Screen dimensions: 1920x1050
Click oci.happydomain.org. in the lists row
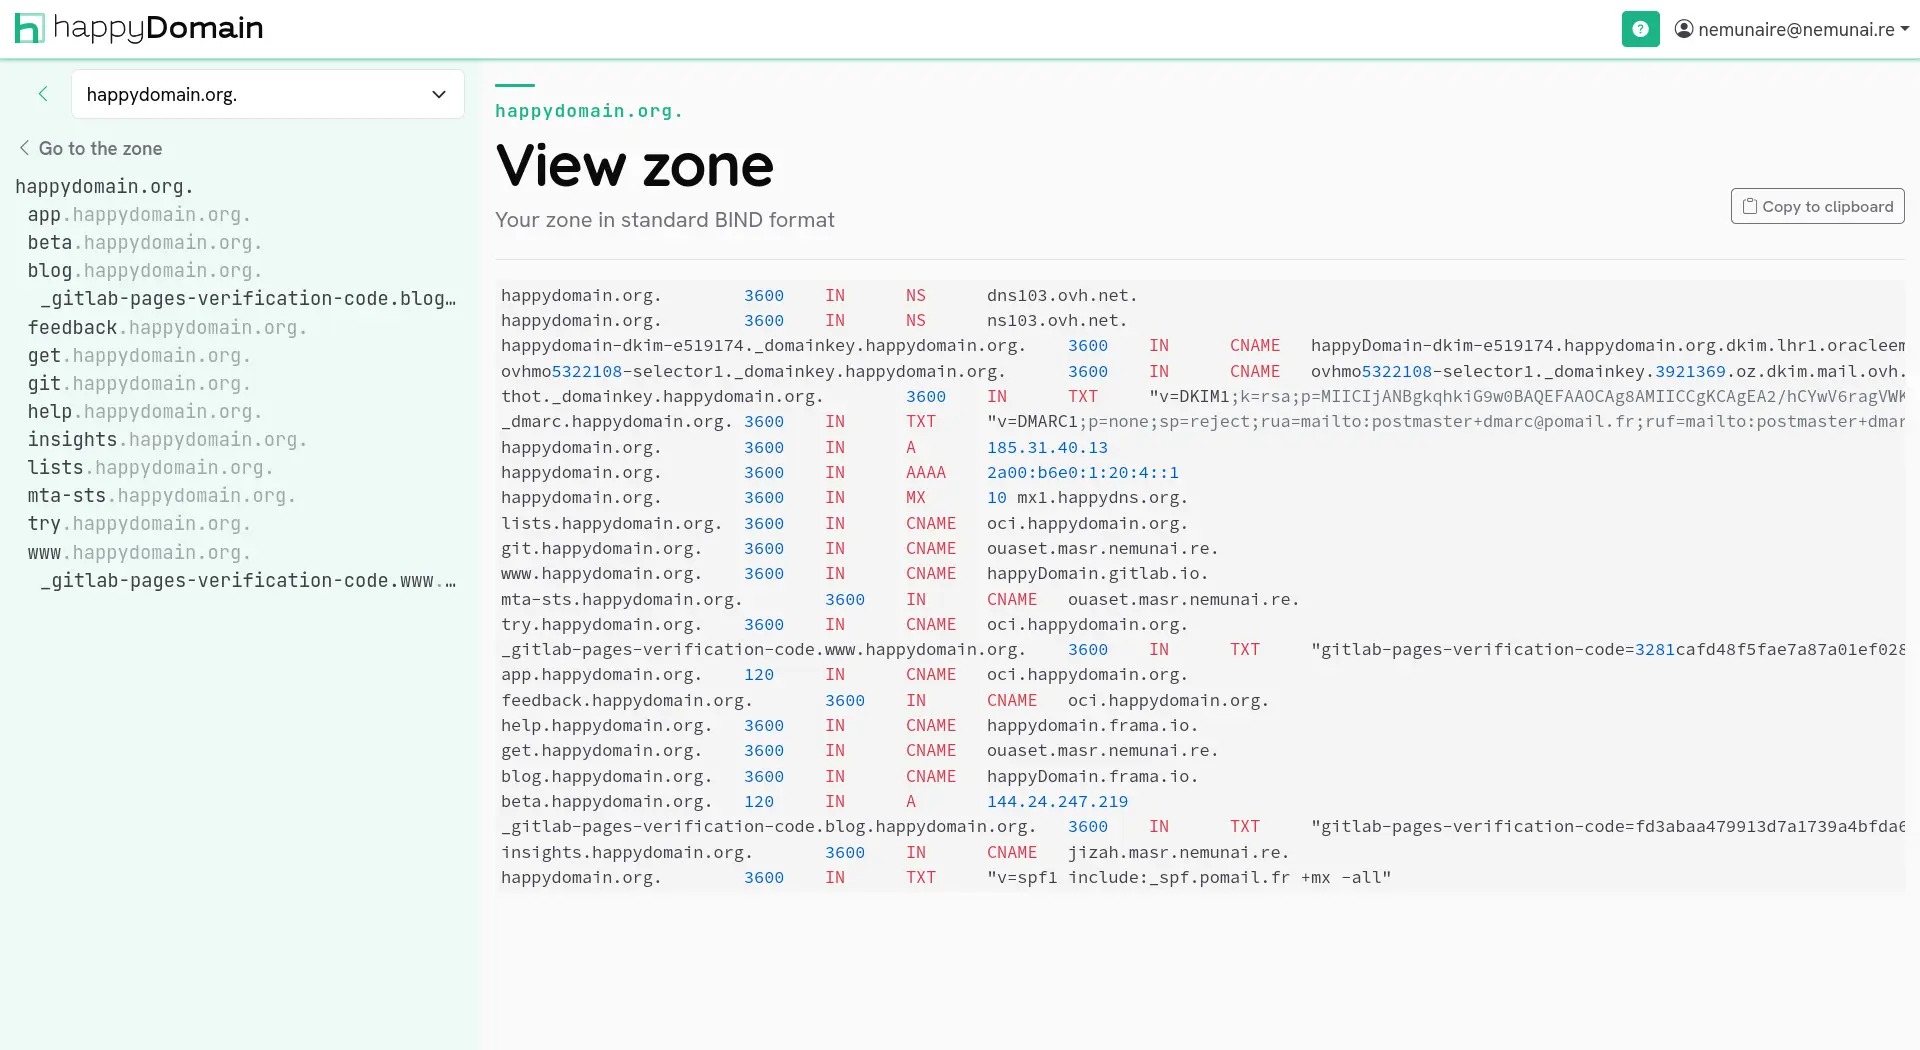point(1087,523)
